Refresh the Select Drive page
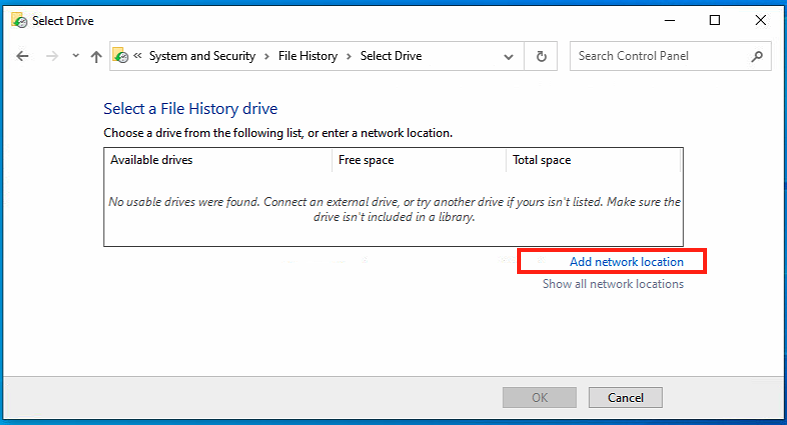 click(542, 57)
